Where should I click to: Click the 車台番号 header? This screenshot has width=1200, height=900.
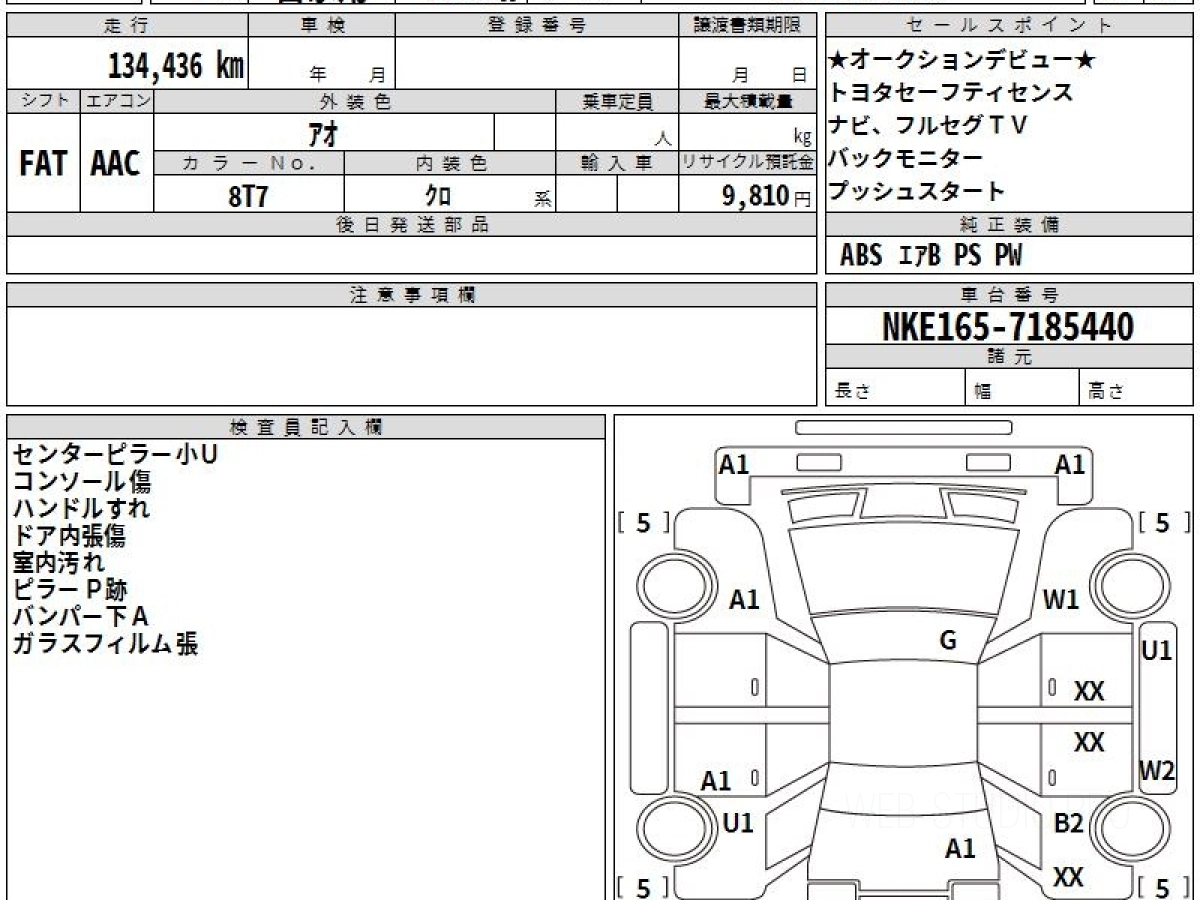[1010, 295]
